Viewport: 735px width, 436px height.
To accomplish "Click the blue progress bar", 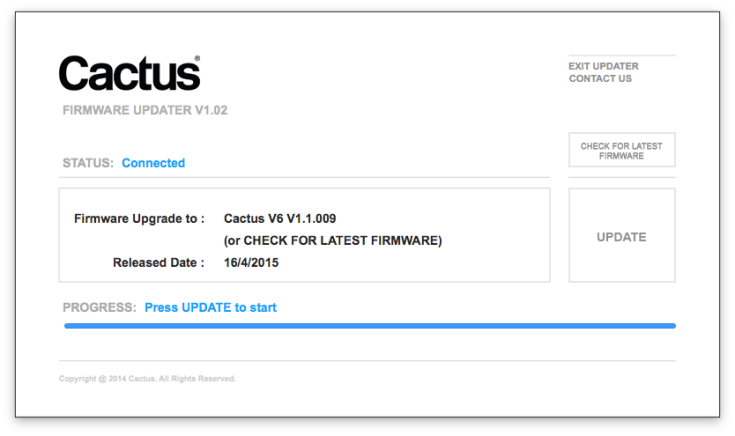I will tap(369, 326).
